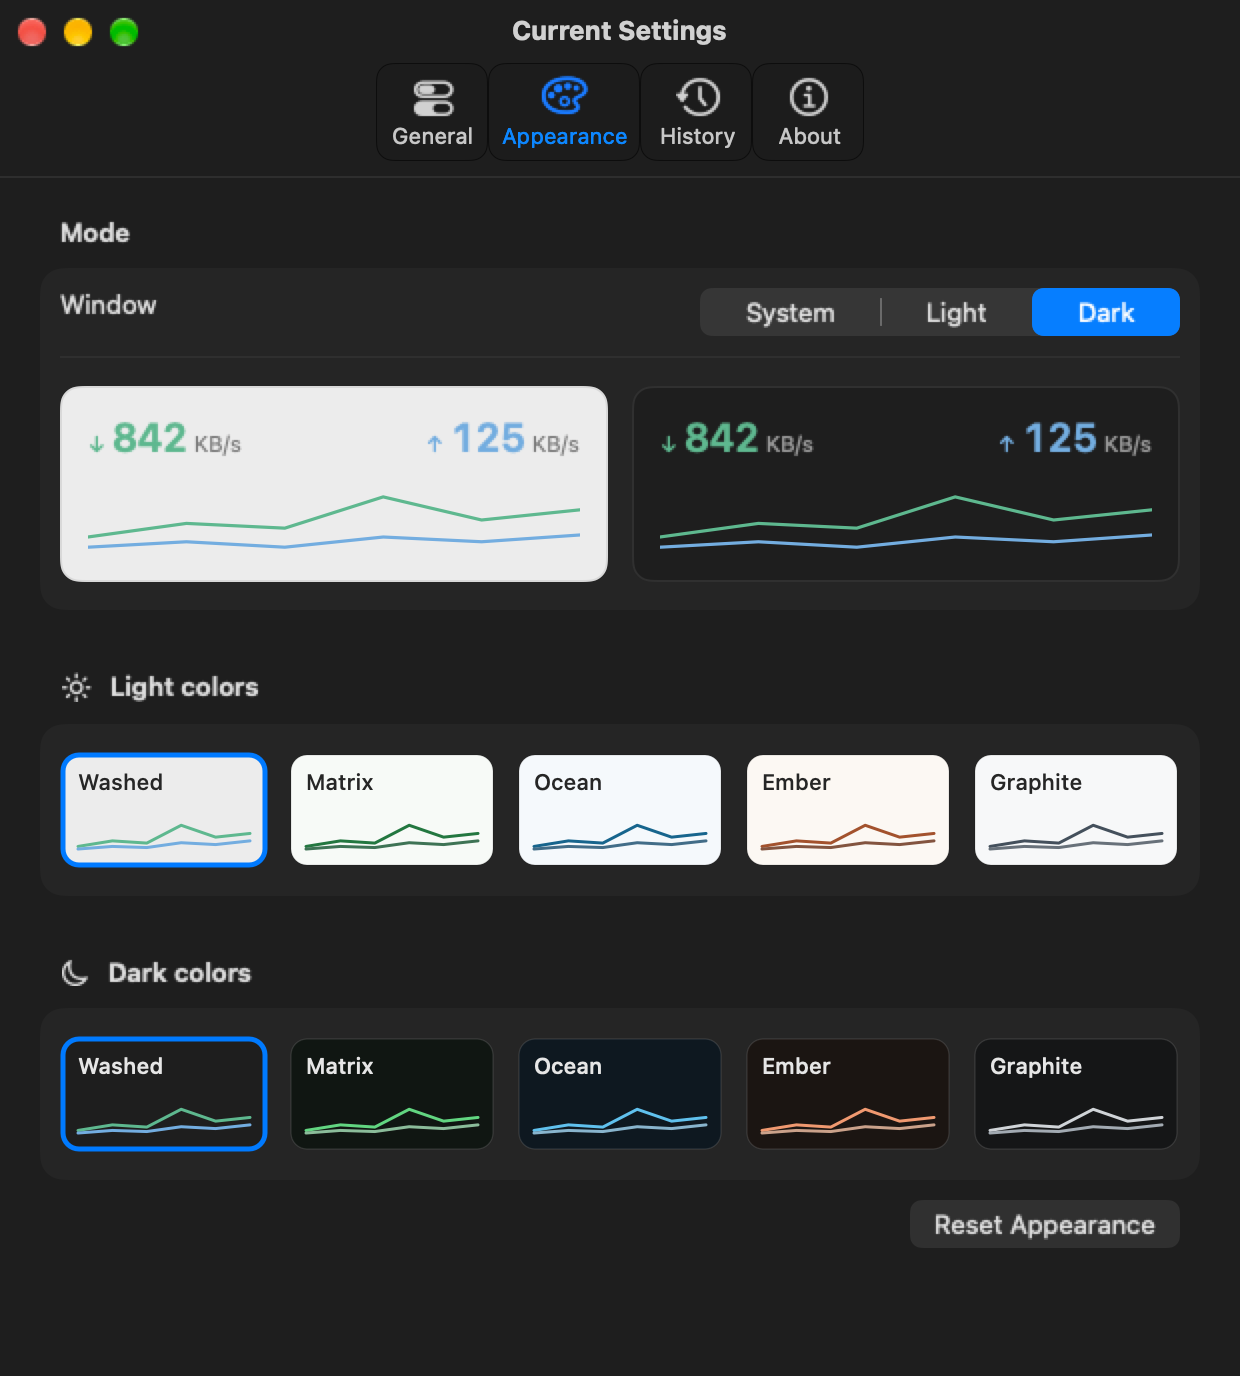Click the dark mode preview card

pyautogui.click(x=906, y=484)
